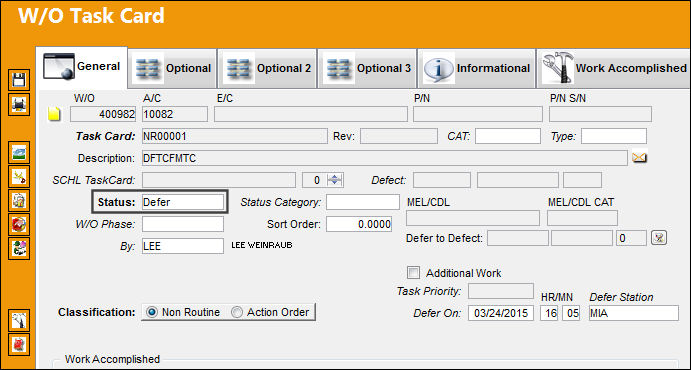
Task: Click the LEE WEINRAUB name text
Action: pyautogui.click(x=262, y=245)
